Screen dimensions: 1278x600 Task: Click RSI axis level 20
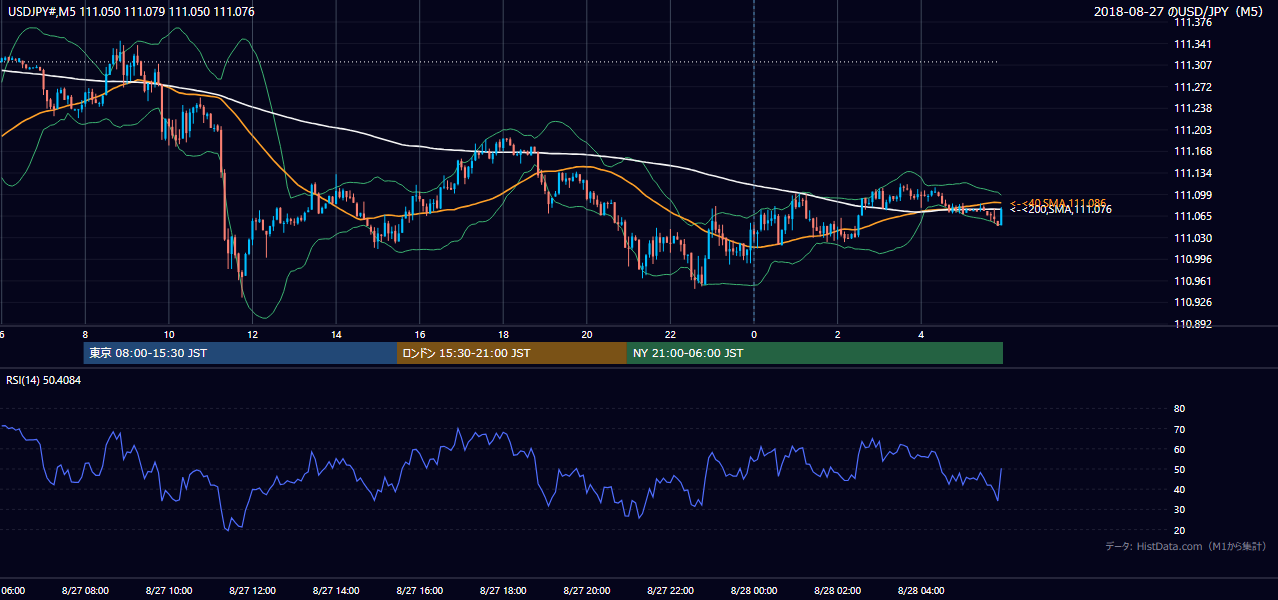pyautogui.click(x=1179, y=530)
